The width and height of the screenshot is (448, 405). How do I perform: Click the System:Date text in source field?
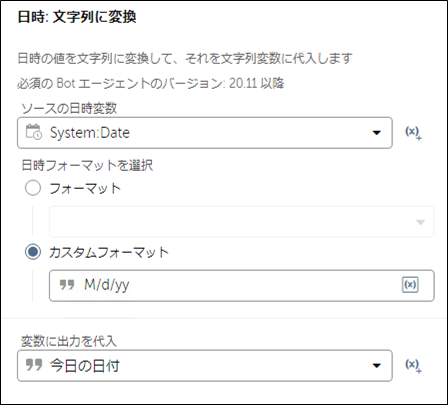pyautogui.click(x=90, y=133)
